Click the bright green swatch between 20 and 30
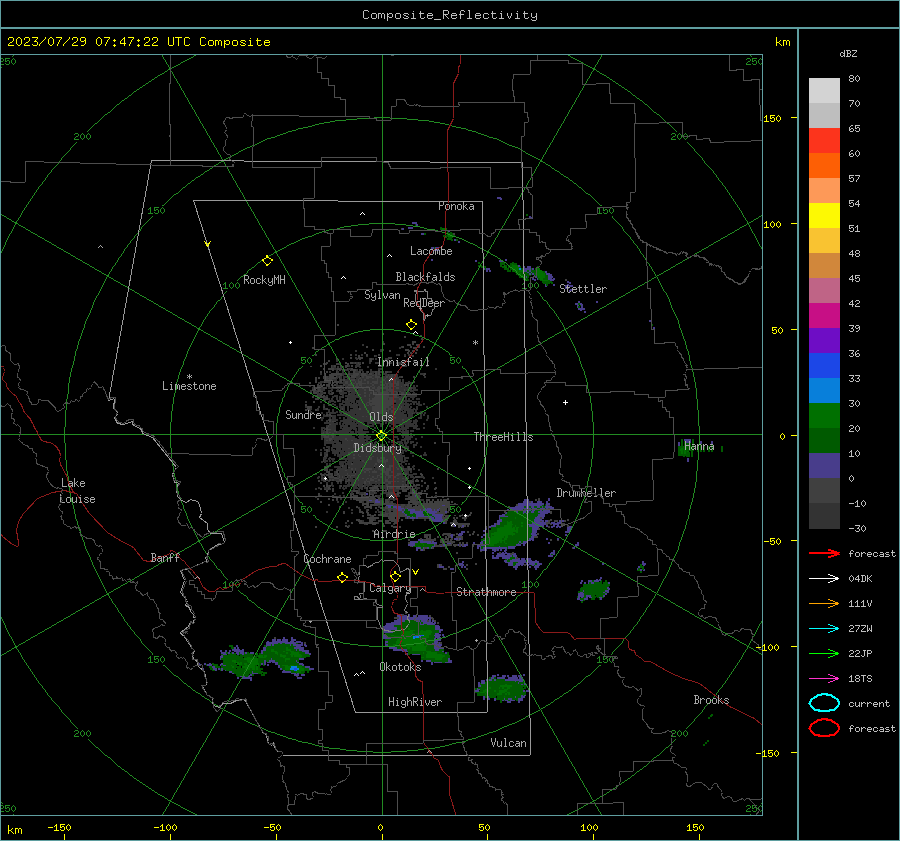 (x=824, y=416)
